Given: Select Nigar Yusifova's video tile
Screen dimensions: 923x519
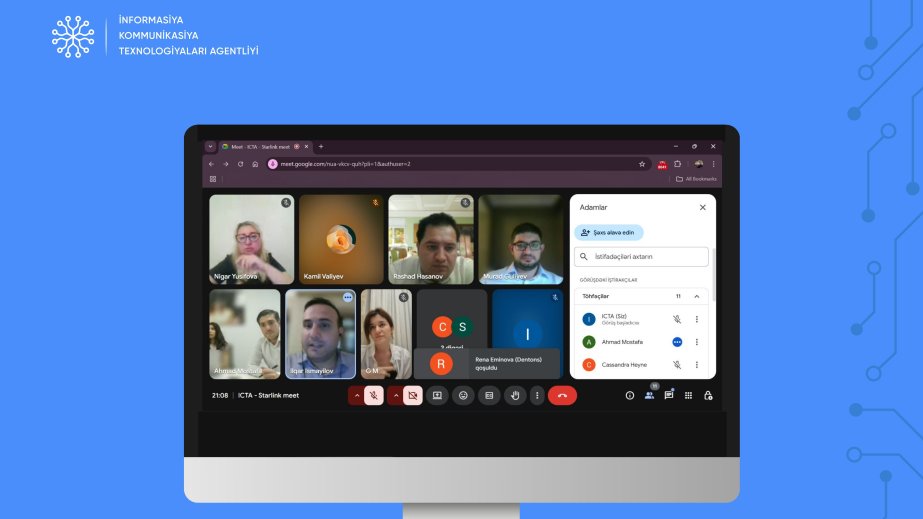Looking at the screenshot, I should click(251, 239).
